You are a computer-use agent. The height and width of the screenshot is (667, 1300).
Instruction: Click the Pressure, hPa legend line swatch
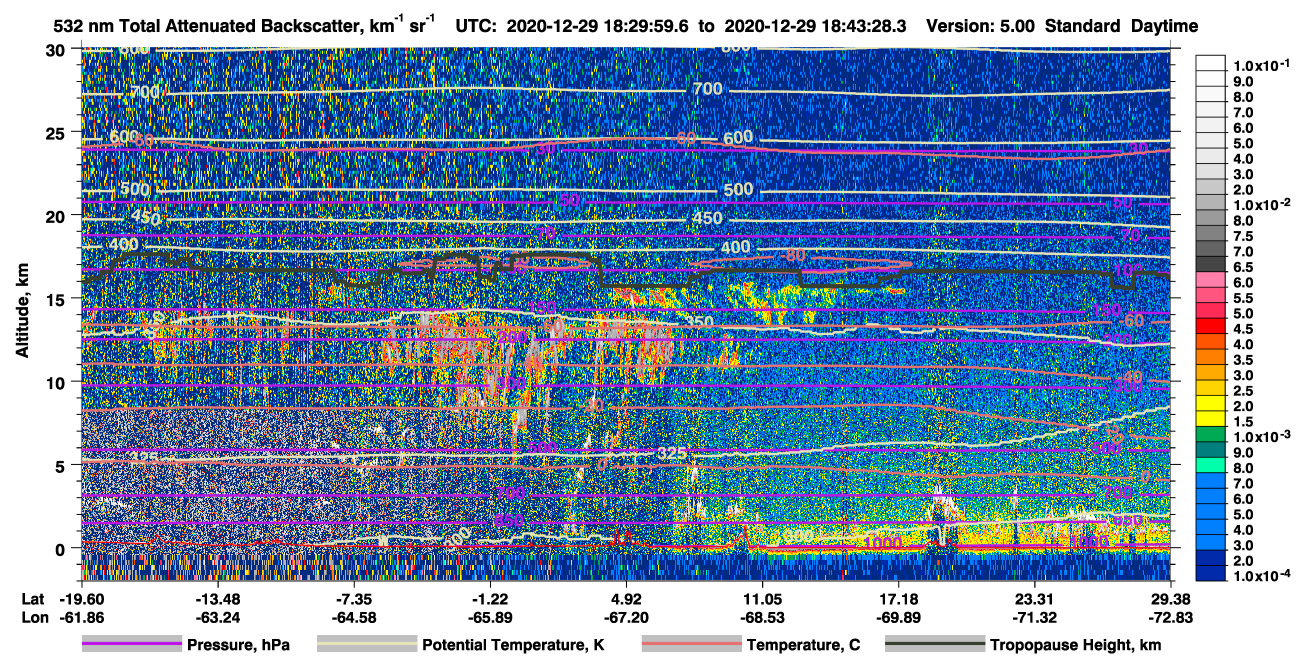pyautogui.click(x=132, y=645)
